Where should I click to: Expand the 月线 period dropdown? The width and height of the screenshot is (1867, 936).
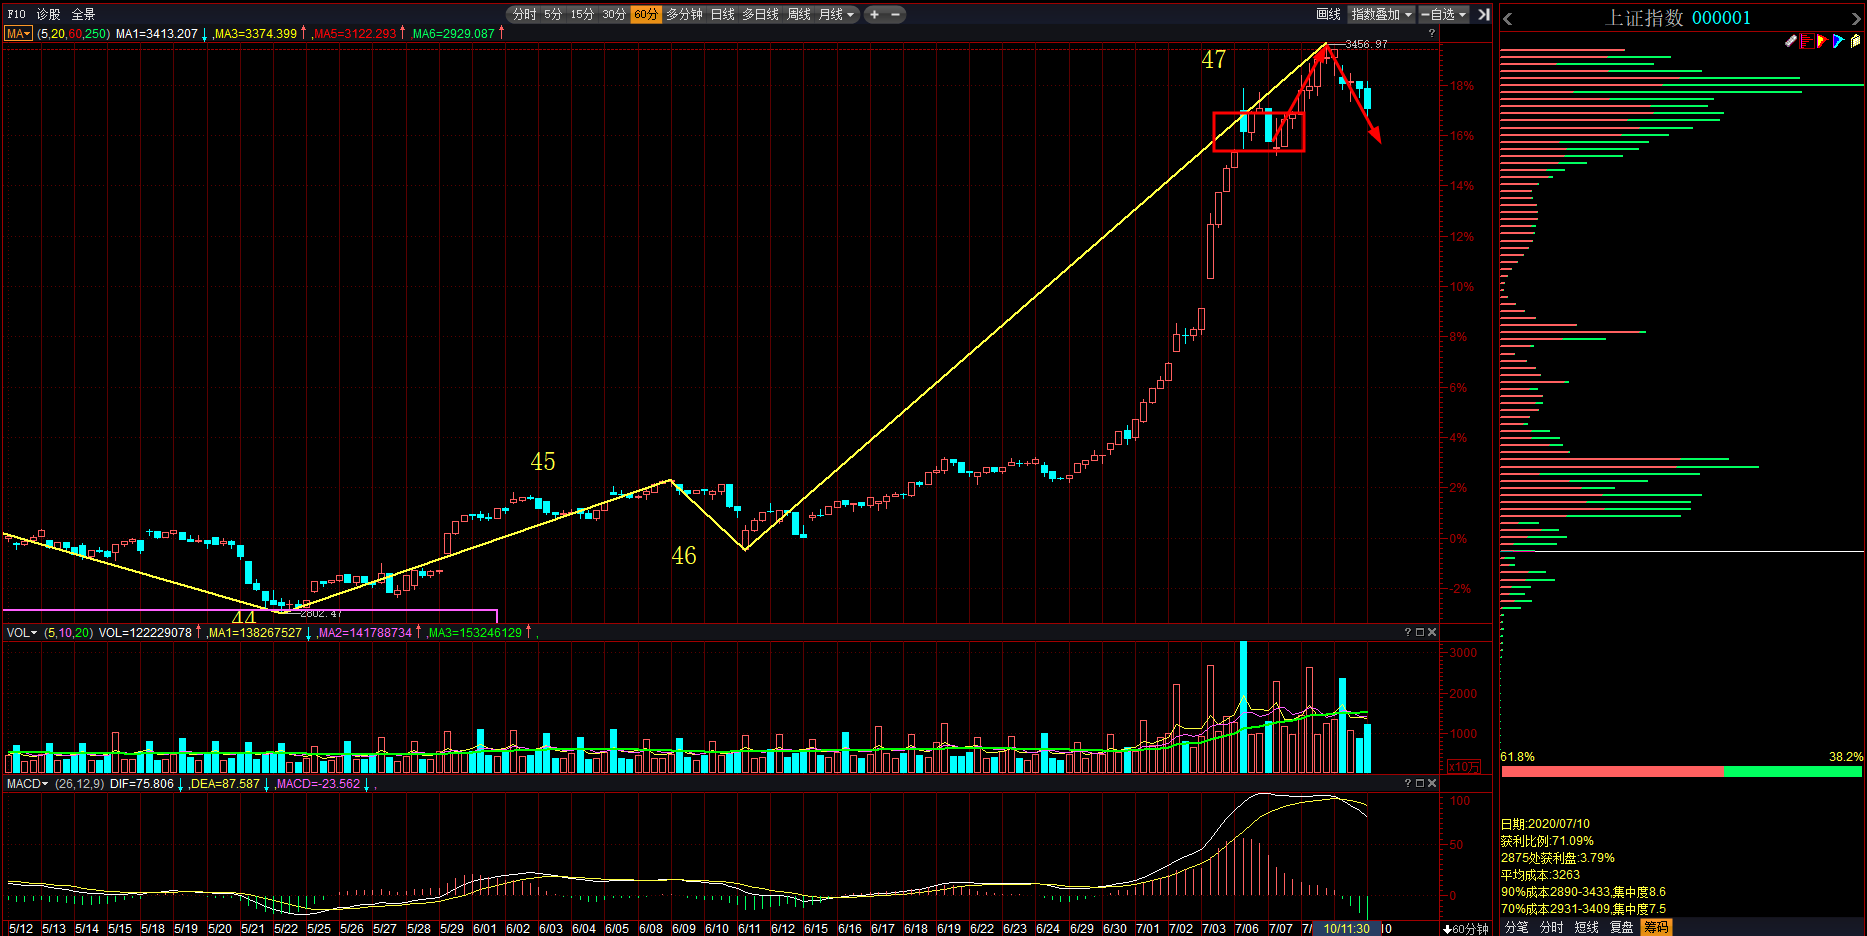[x=837, y=14]
